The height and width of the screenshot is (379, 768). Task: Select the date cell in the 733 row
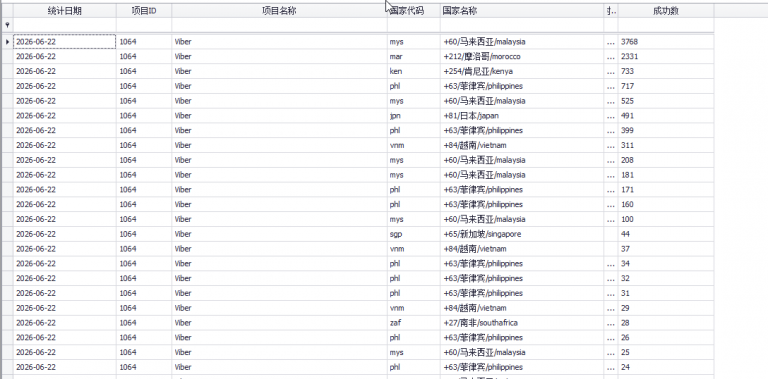point(65,71)
